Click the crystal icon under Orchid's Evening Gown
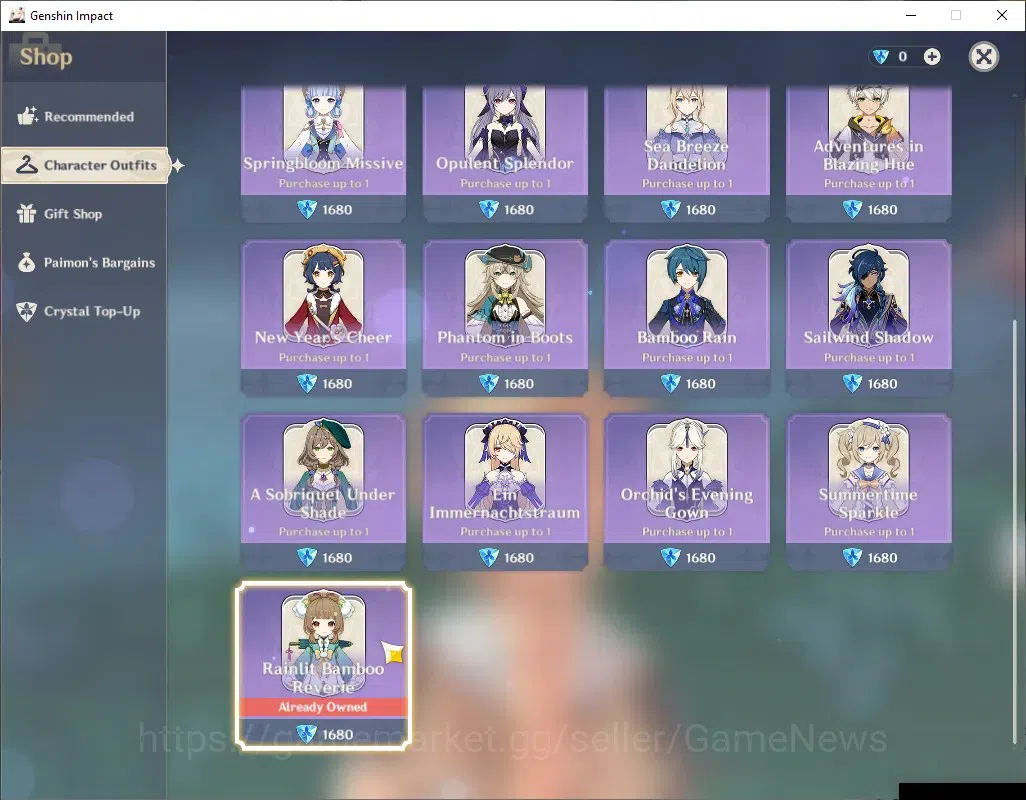This screenshot has width=1026, height=800. [x=671, y=557]
